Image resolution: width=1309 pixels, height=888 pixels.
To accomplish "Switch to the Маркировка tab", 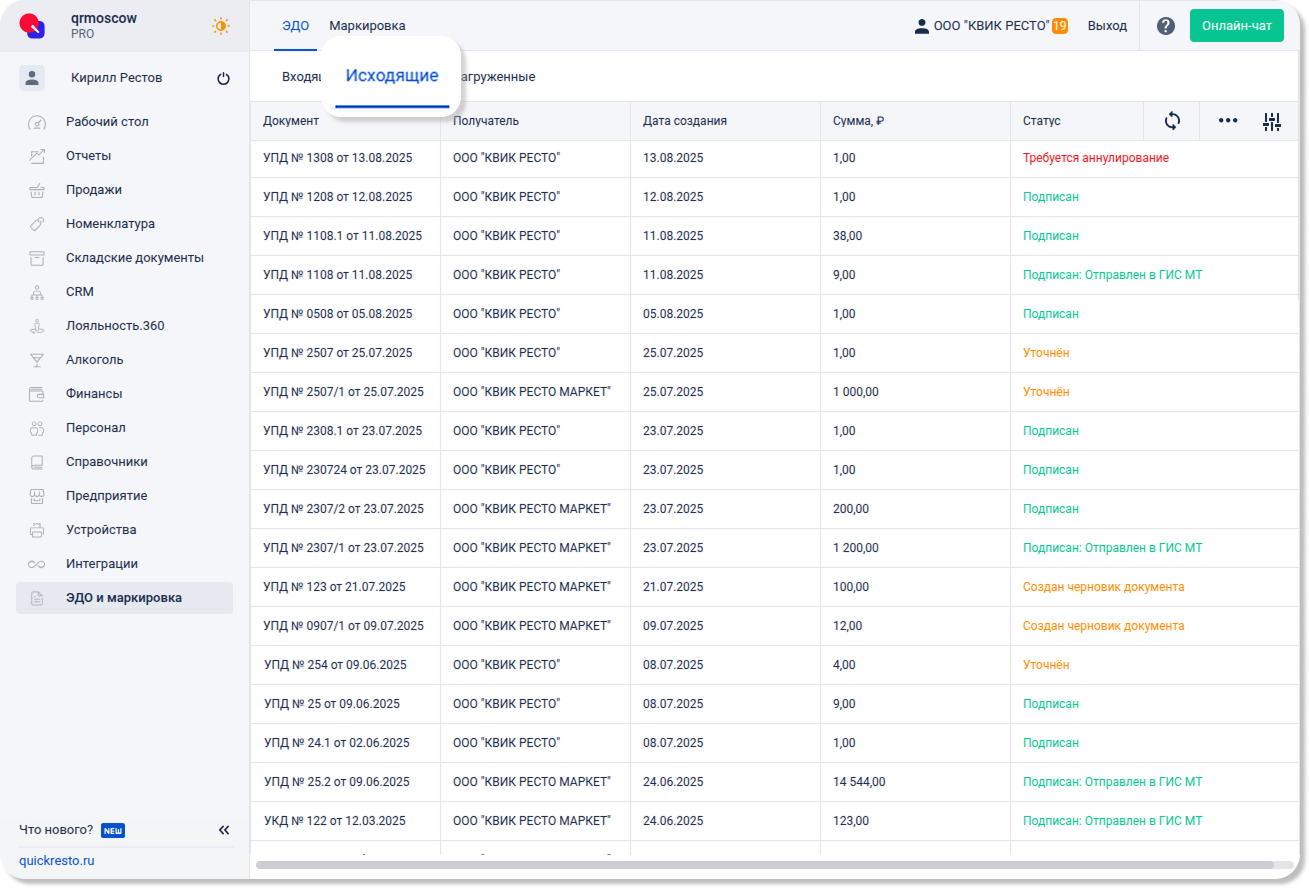I will click(x=367, y=26).
